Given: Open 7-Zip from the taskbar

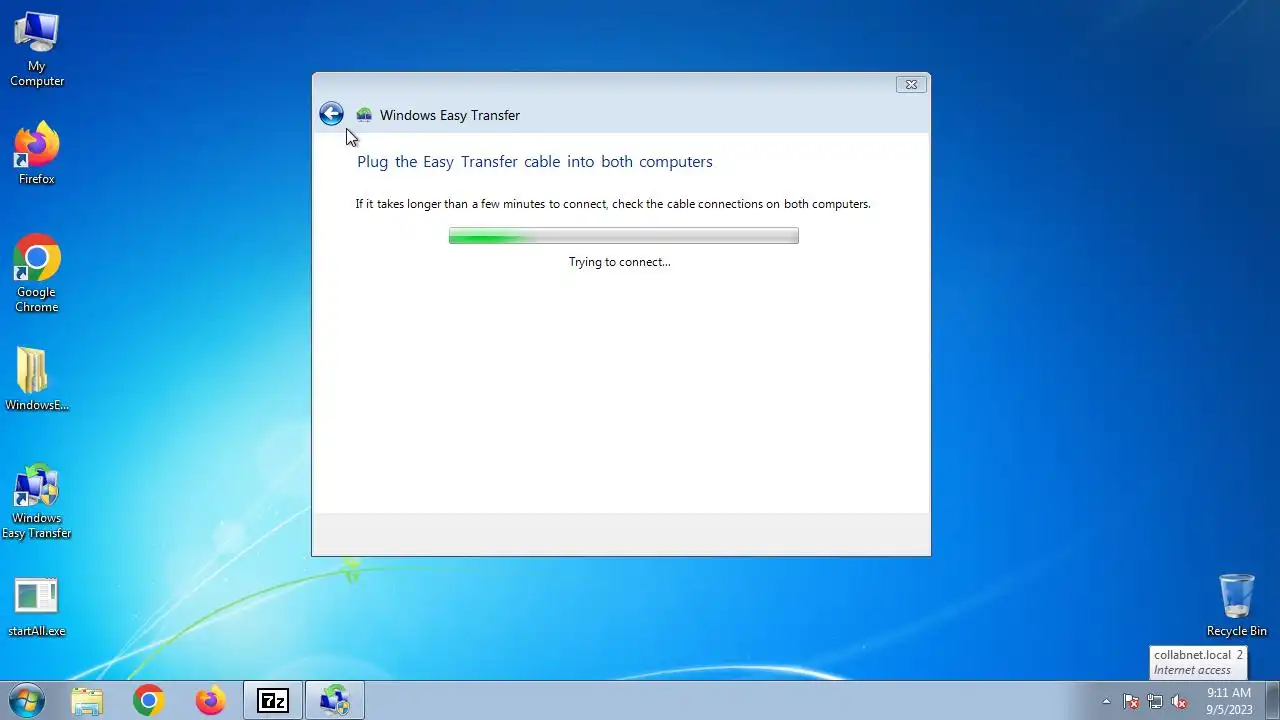Looking at the screenshot, I should (x=273, y=701).
